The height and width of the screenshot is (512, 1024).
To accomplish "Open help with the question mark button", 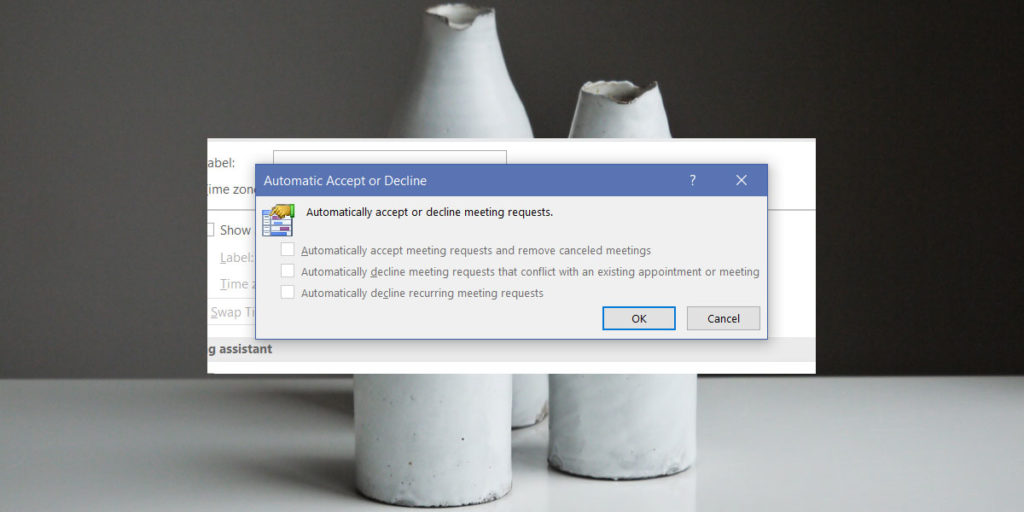I will point(692,180).
